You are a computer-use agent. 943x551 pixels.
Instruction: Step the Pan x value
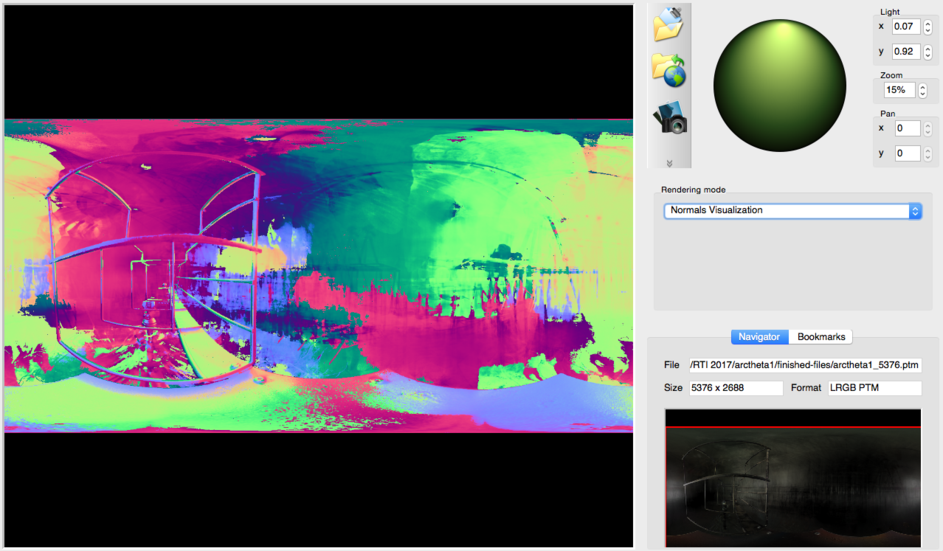pyautogui.click(x=928, y=128)
